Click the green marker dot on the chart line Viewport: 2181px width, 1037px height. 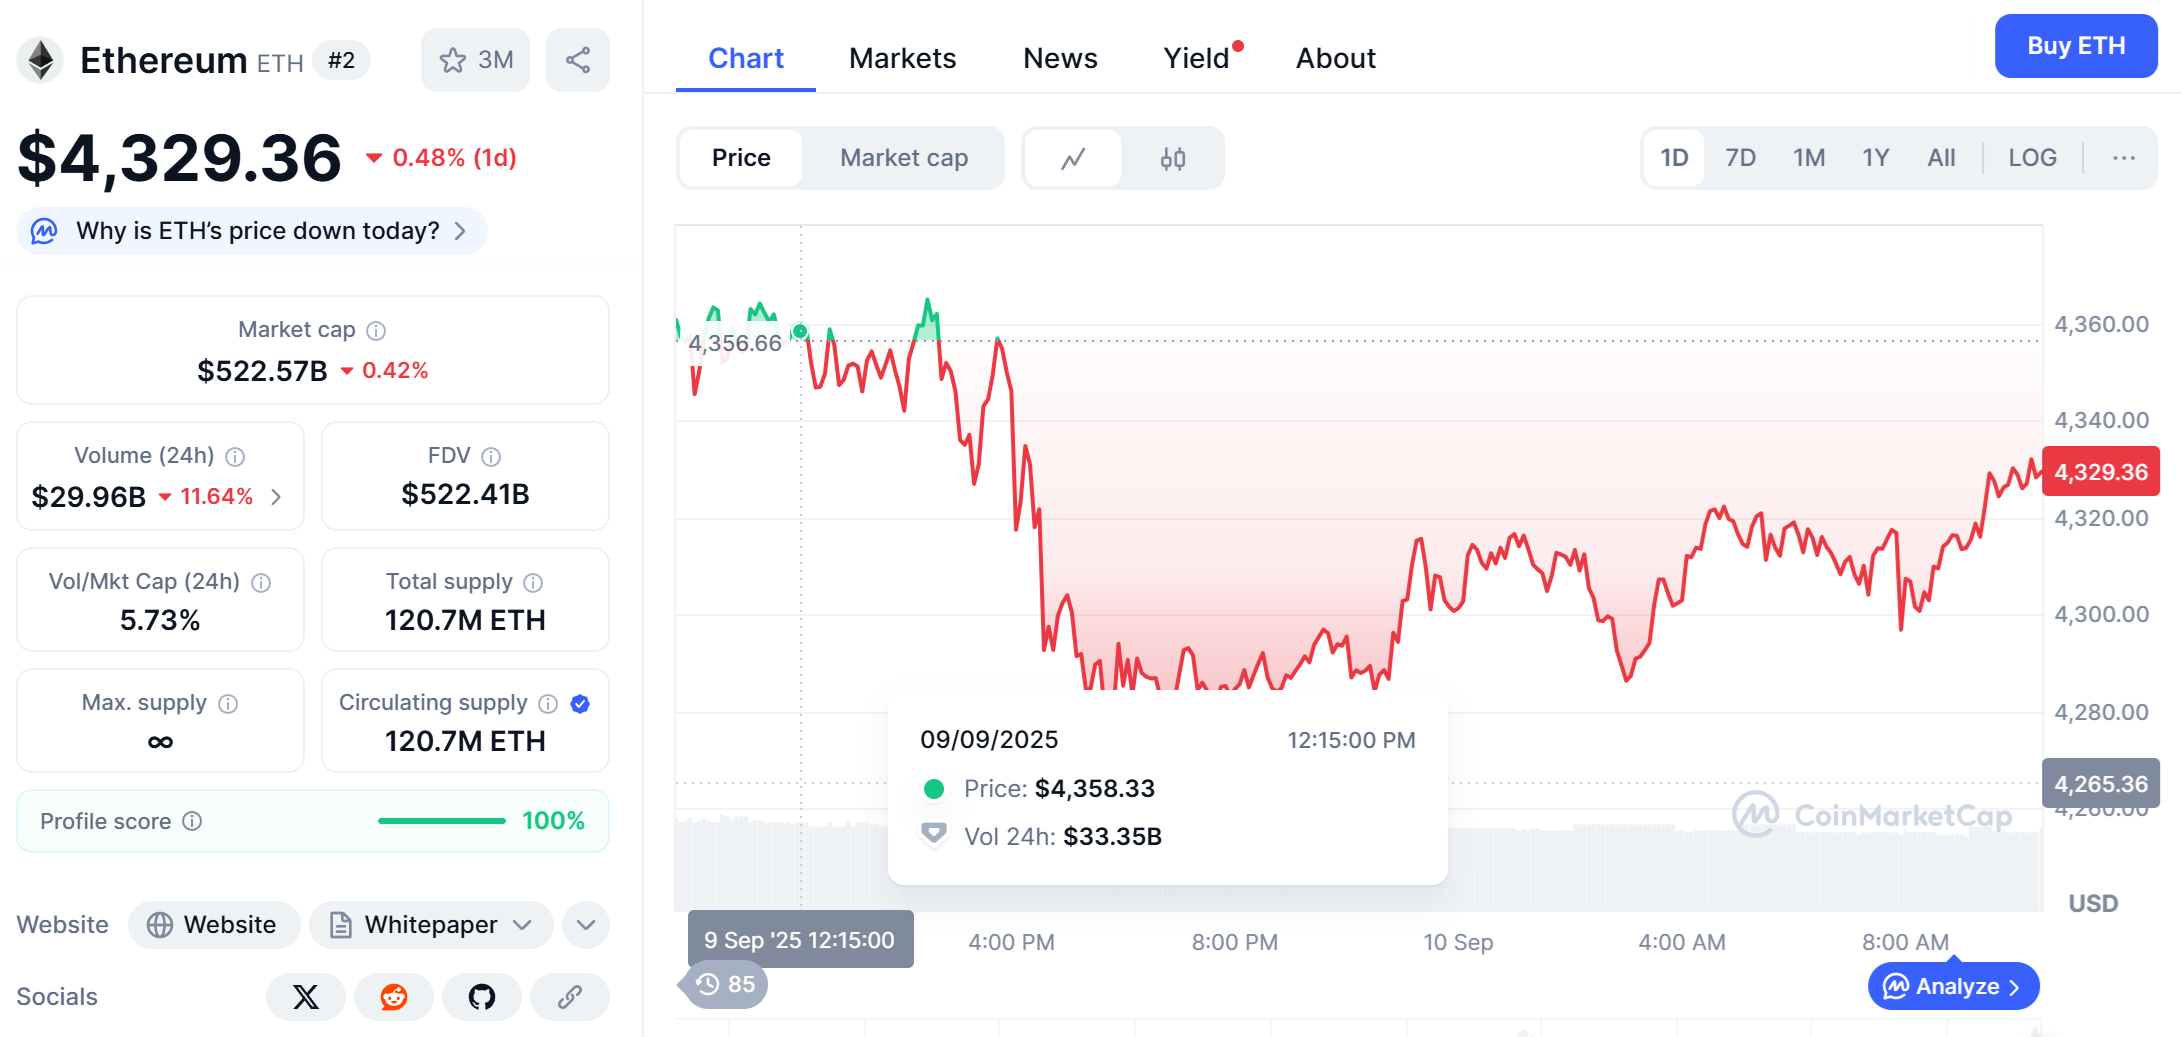point(800,331)
